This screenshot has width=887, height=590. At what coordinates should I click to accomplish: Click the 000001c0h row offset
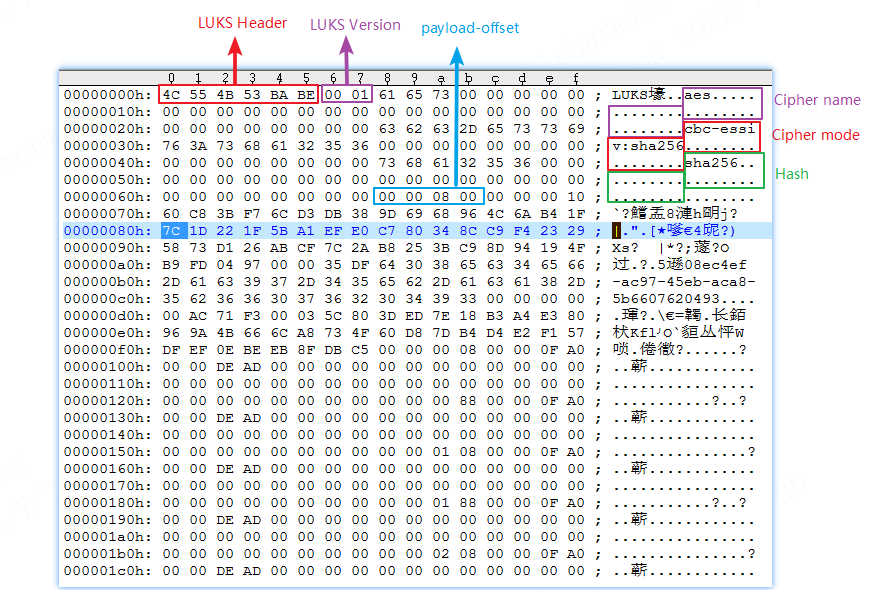point(107,570)
